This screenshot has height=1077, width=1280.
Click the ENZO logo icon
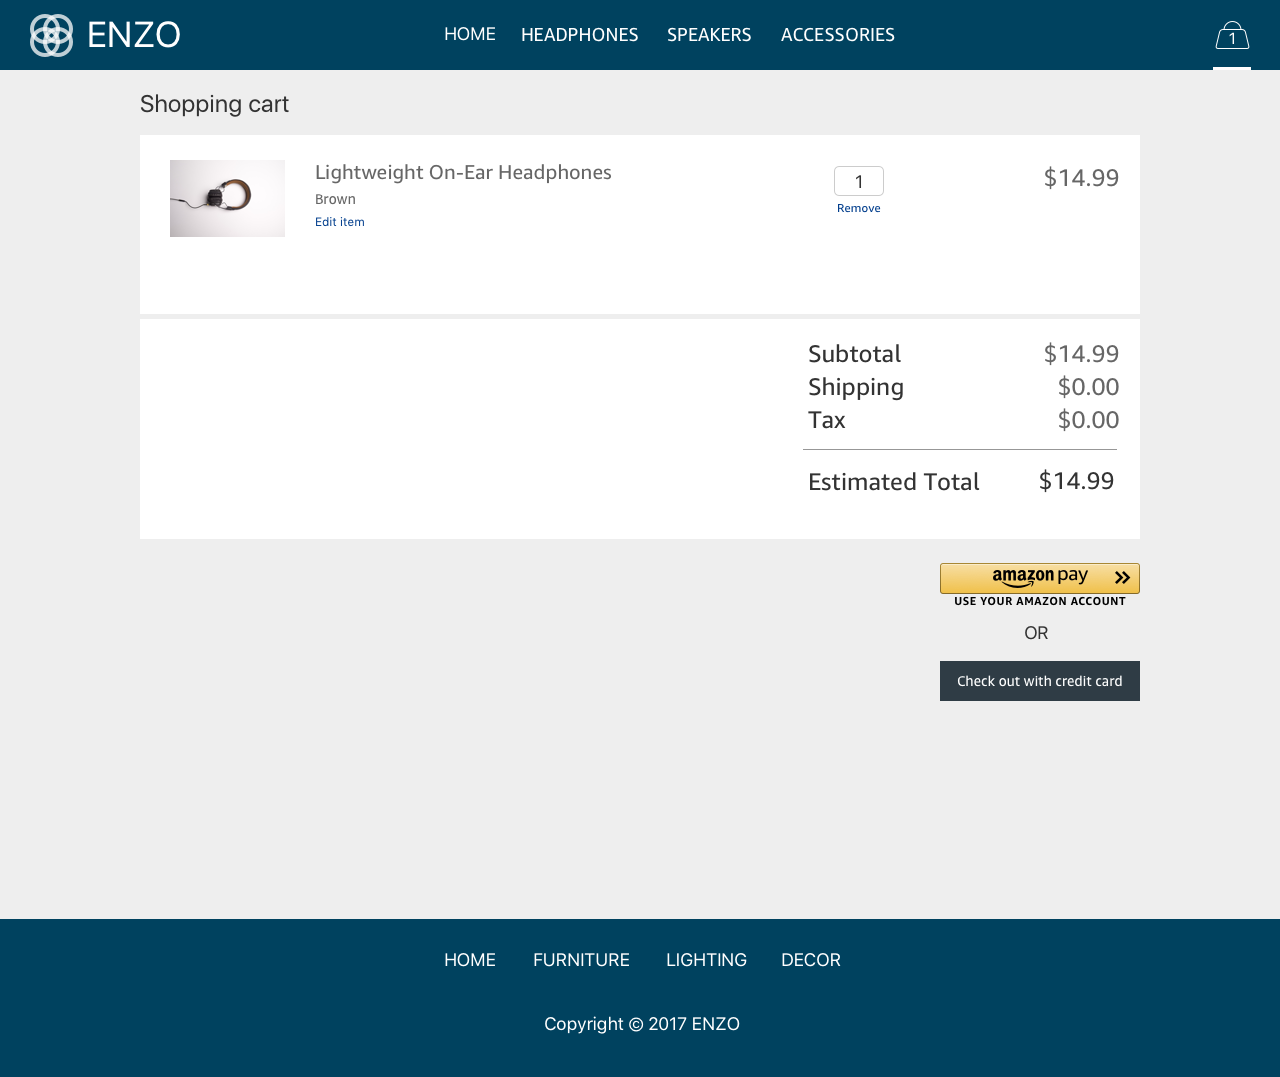pos(51,35)
